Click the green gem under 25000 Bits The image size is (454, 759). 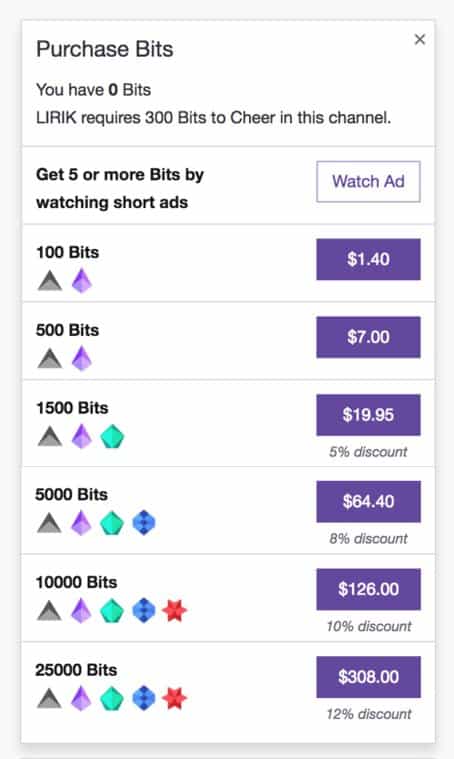pyautogui.click(x=112, y=698)
